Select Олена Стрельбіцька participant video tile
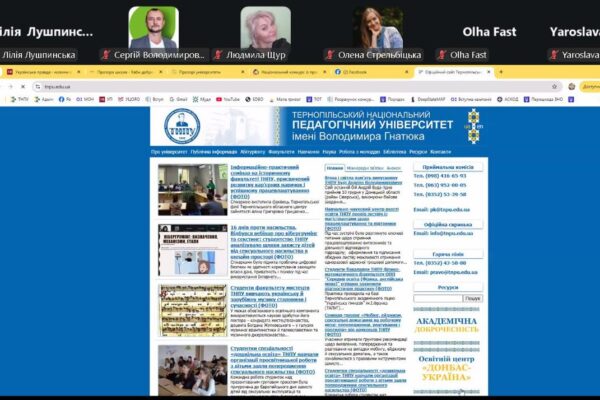The height and width of the screenshot is (400, 600). point(378,34)
